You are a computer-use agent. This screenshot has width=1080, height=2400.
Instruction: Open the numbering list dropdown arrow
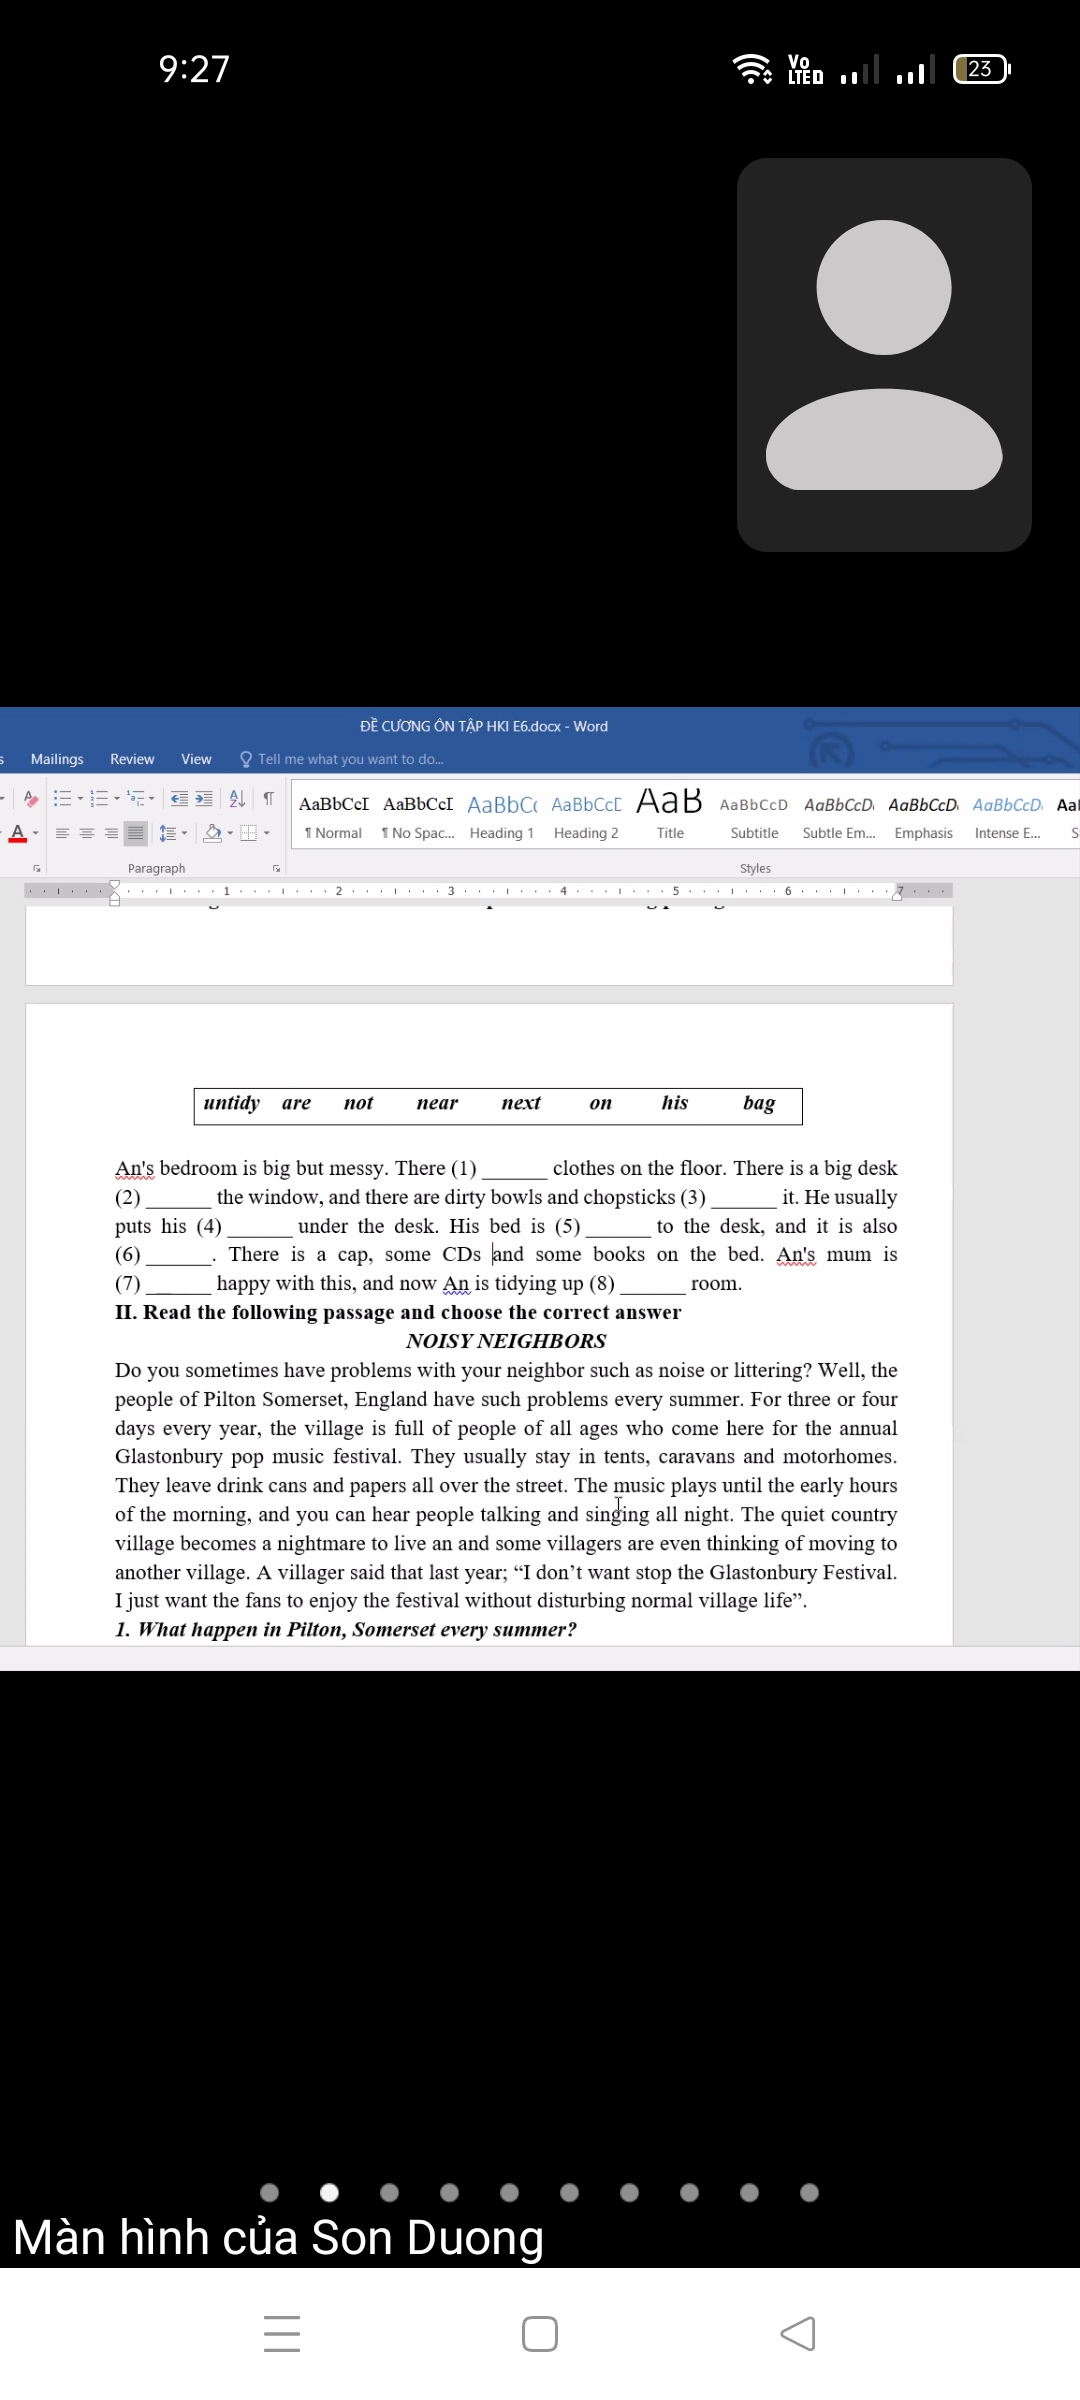coord(117,799)
